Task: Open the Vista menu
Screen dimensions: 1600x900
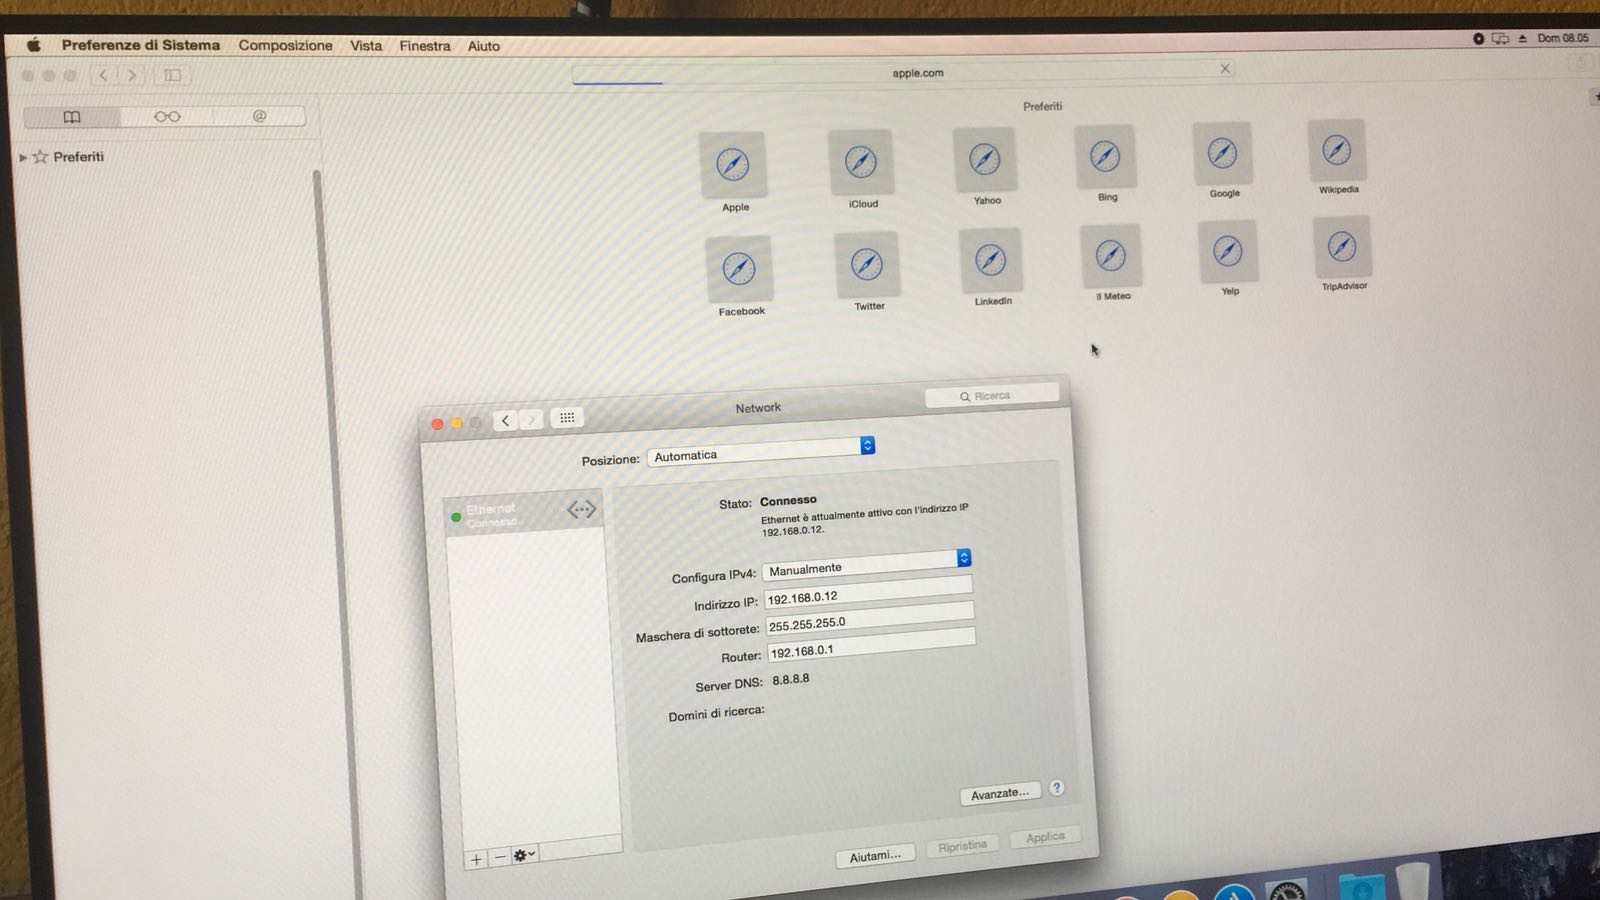Action: point(366,46)
